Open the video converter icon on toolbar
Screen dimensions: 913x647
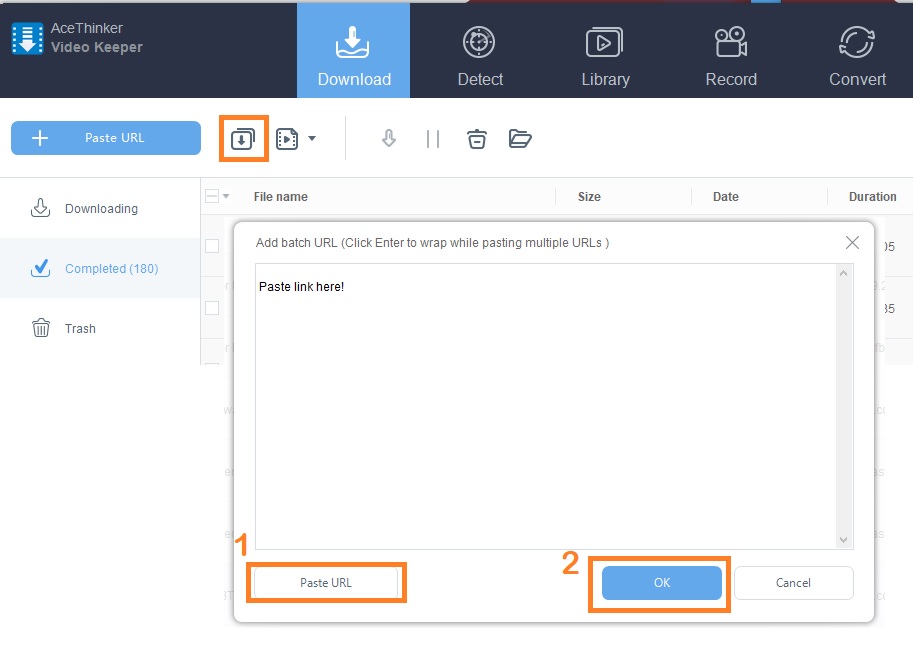point(286,138)
